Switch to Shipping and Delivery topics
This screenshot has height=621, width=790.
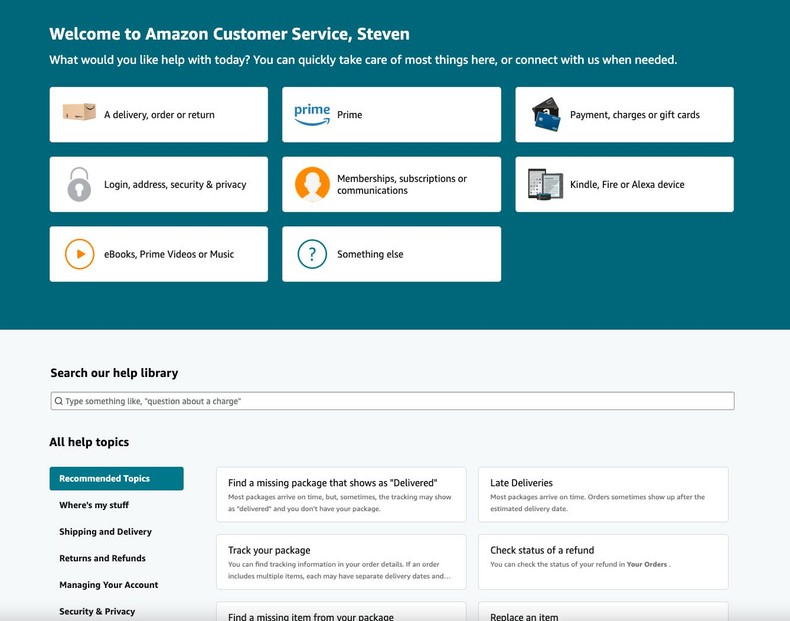pos(105,532)
